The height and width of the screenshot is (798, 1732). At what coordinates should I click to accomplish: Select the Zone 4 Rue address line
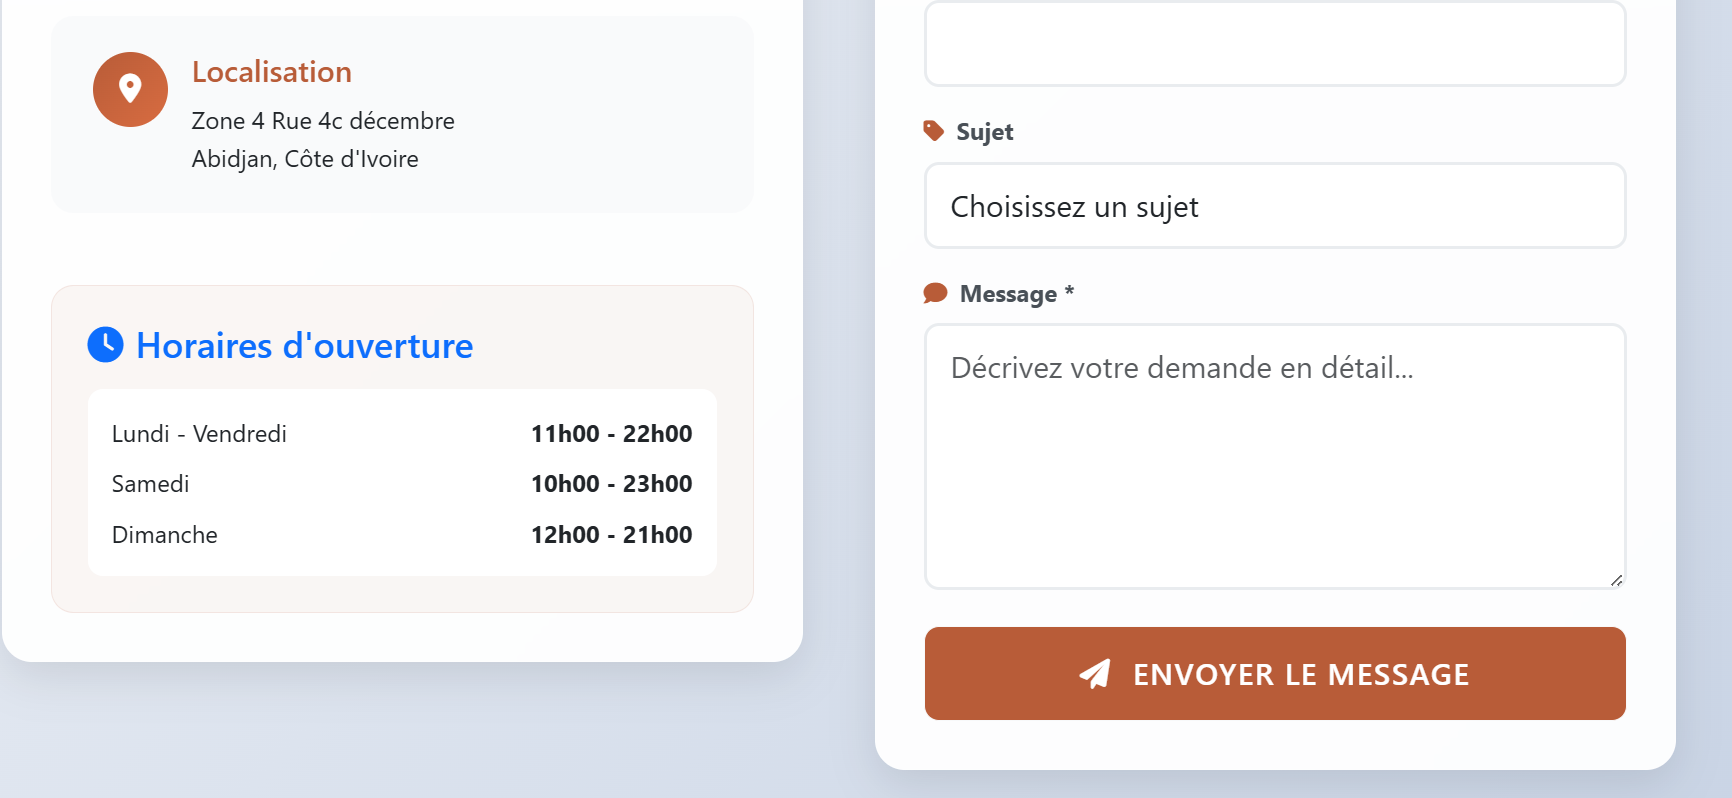tap(323, 121)
